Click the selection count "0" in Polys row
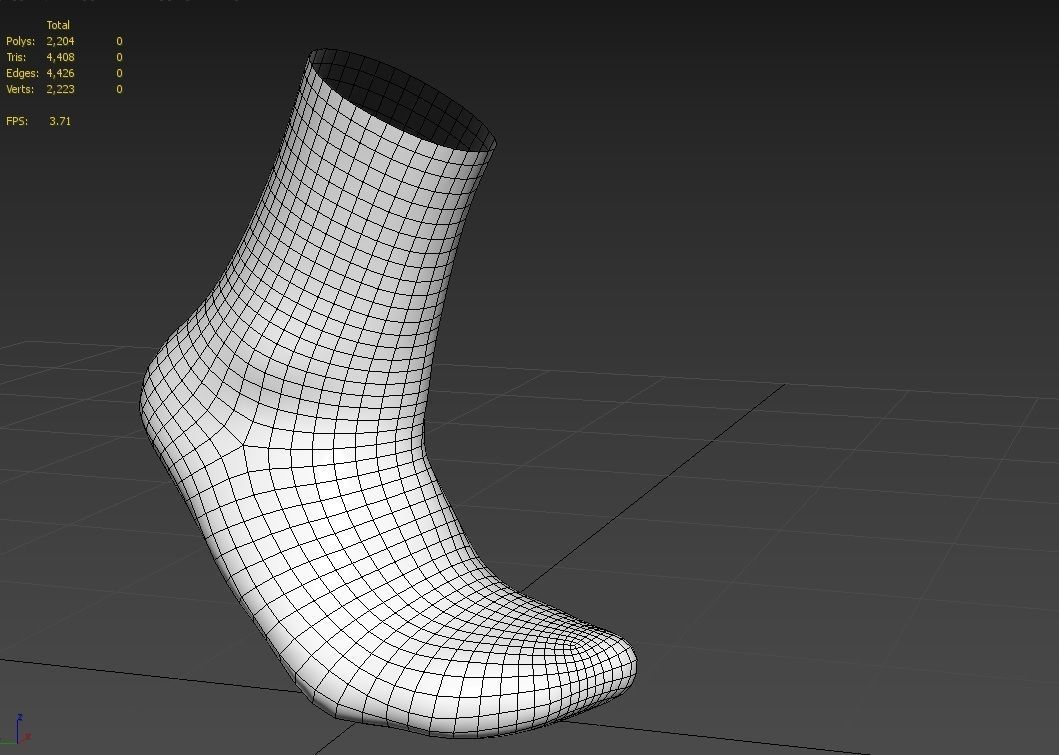Image resolution: width=1059 pixels, height=755 pixels. coord(120,41)
